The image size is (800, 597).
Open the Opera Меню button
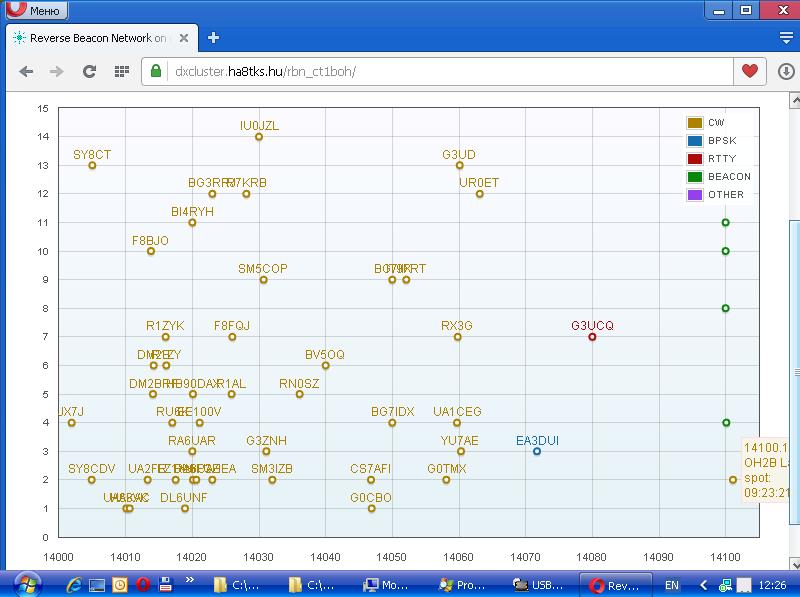37,10
